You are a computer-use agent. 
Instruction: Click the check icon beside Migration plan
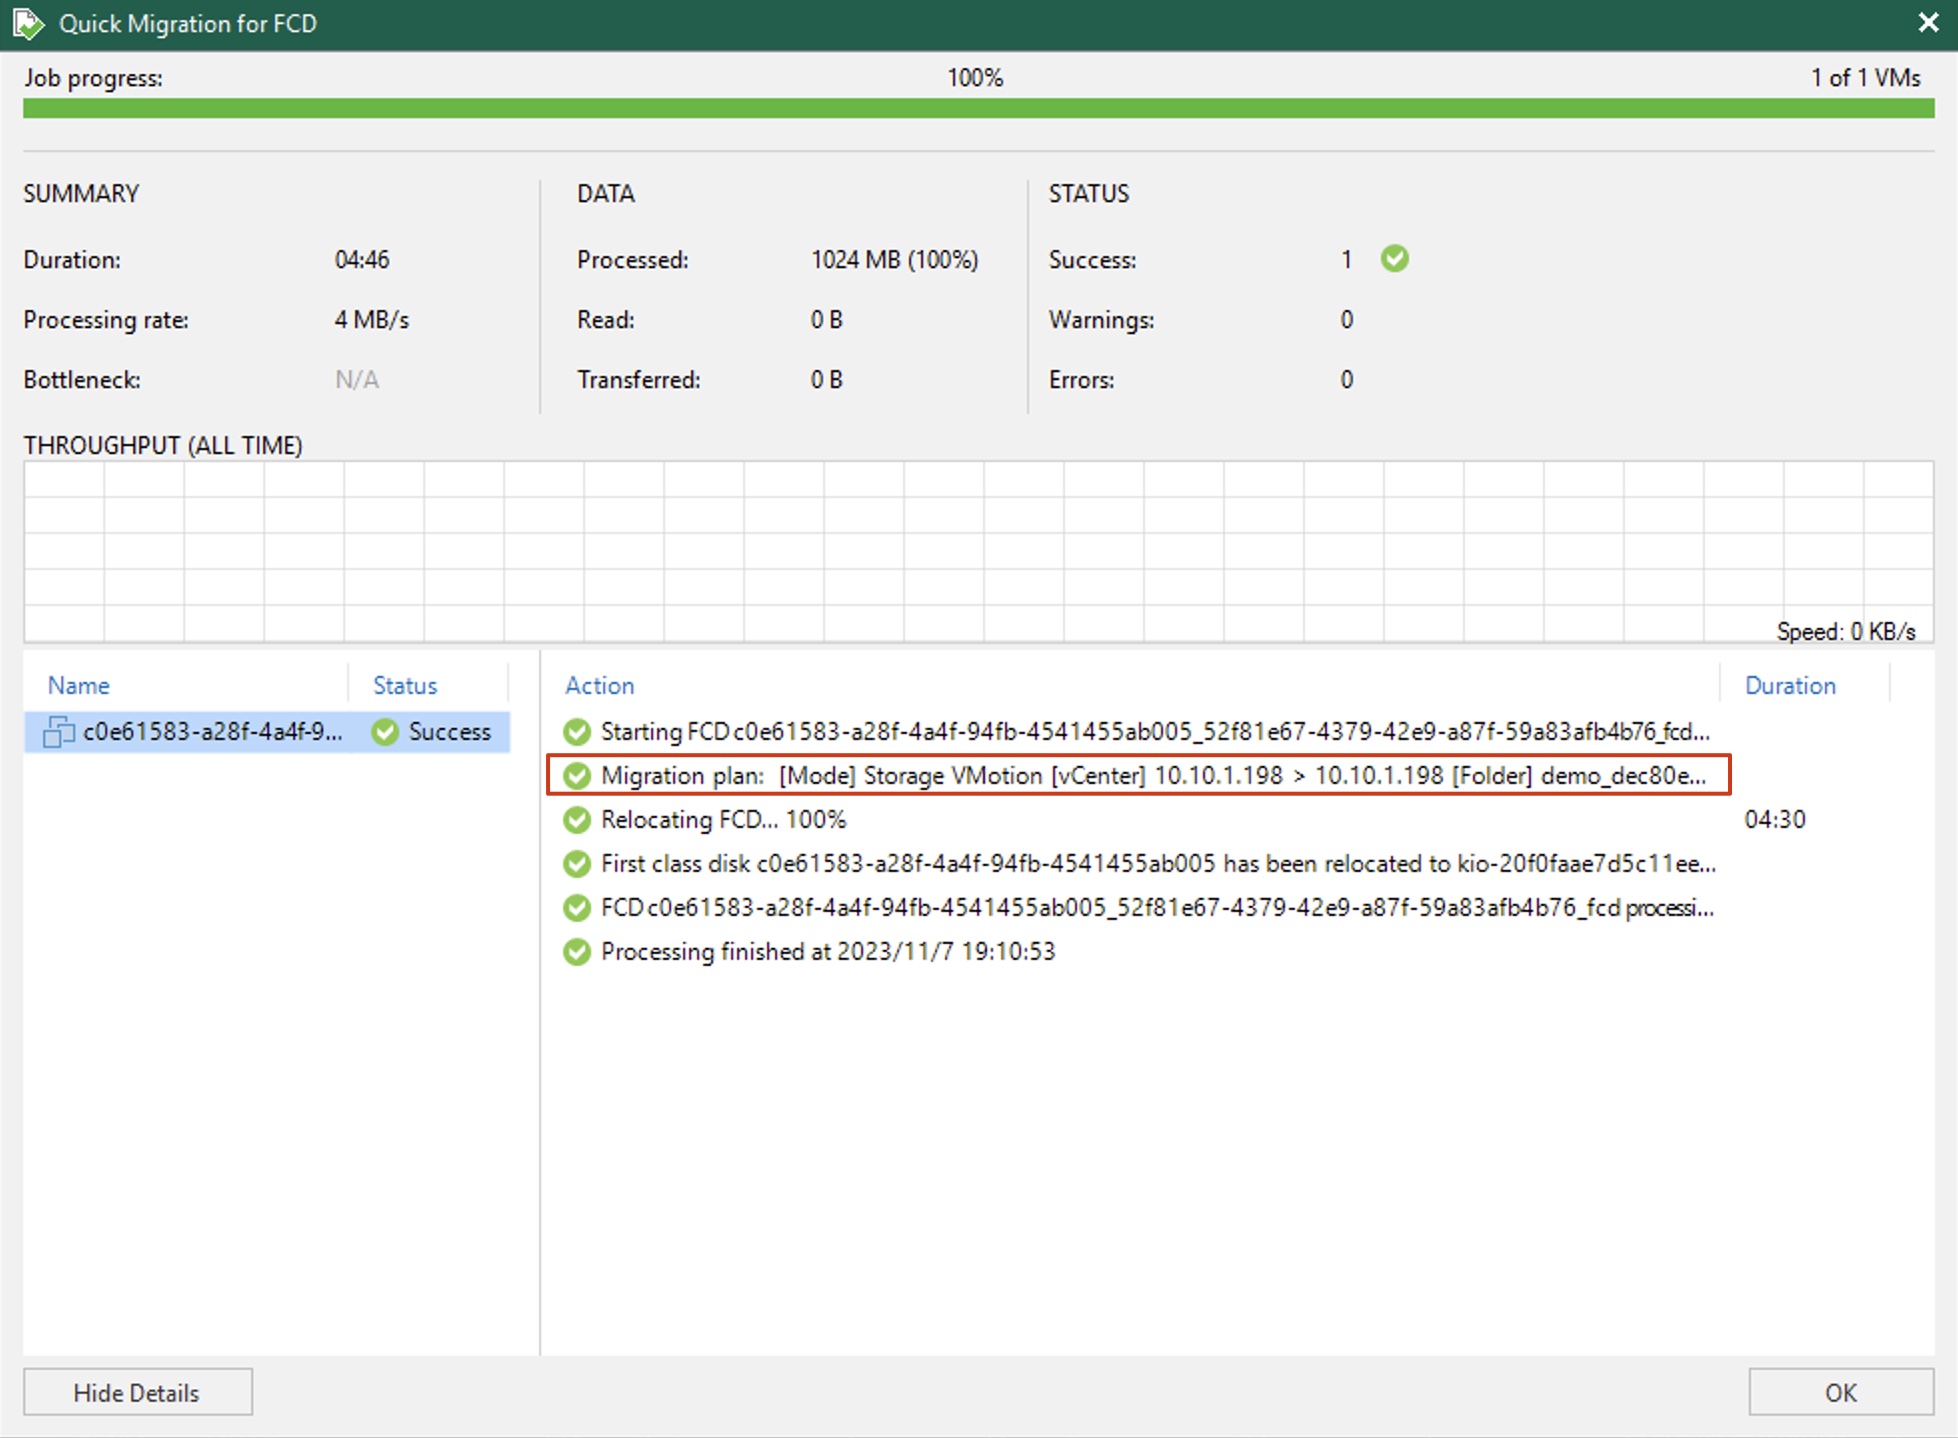tap(577, 776)
